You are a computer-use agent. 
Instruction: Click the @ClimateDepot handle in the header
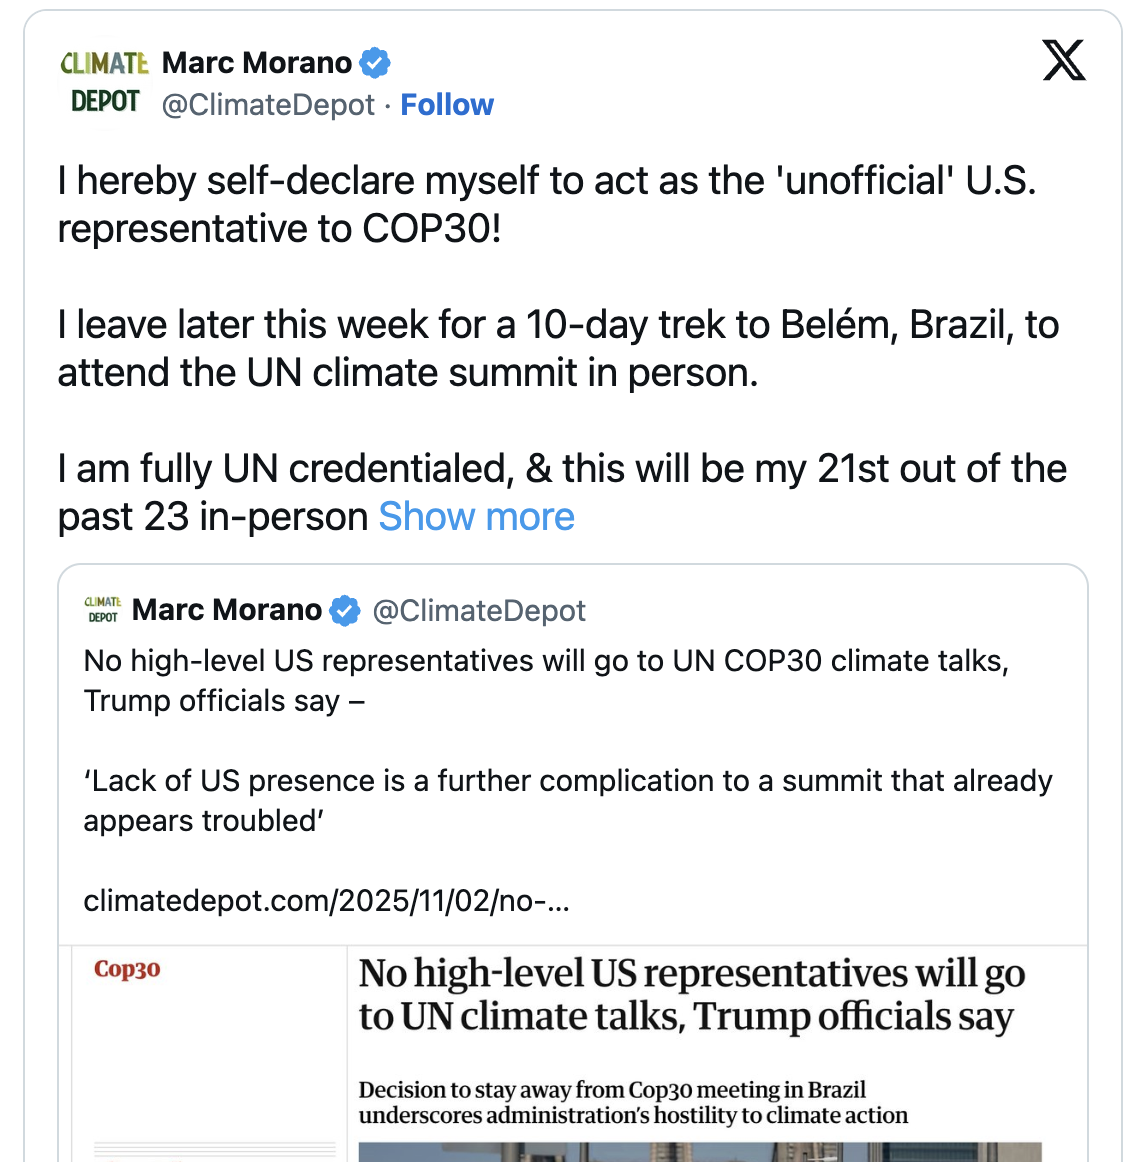tap(268, 105)
